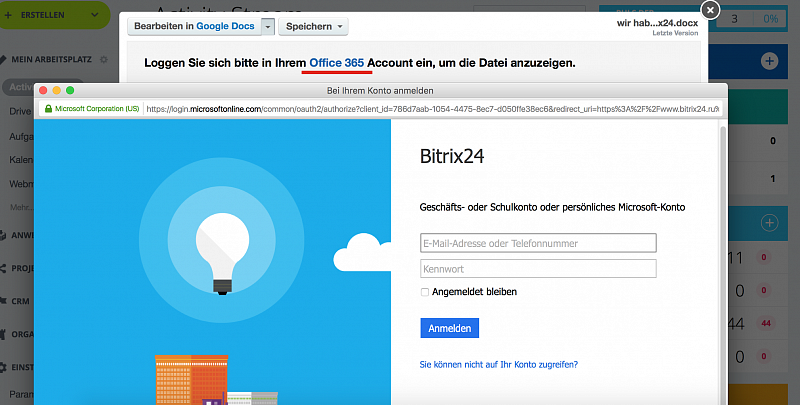Click the popup window vertical scrollbar
Viewport: 800px width, 405px height.
[x=722, y=265]
